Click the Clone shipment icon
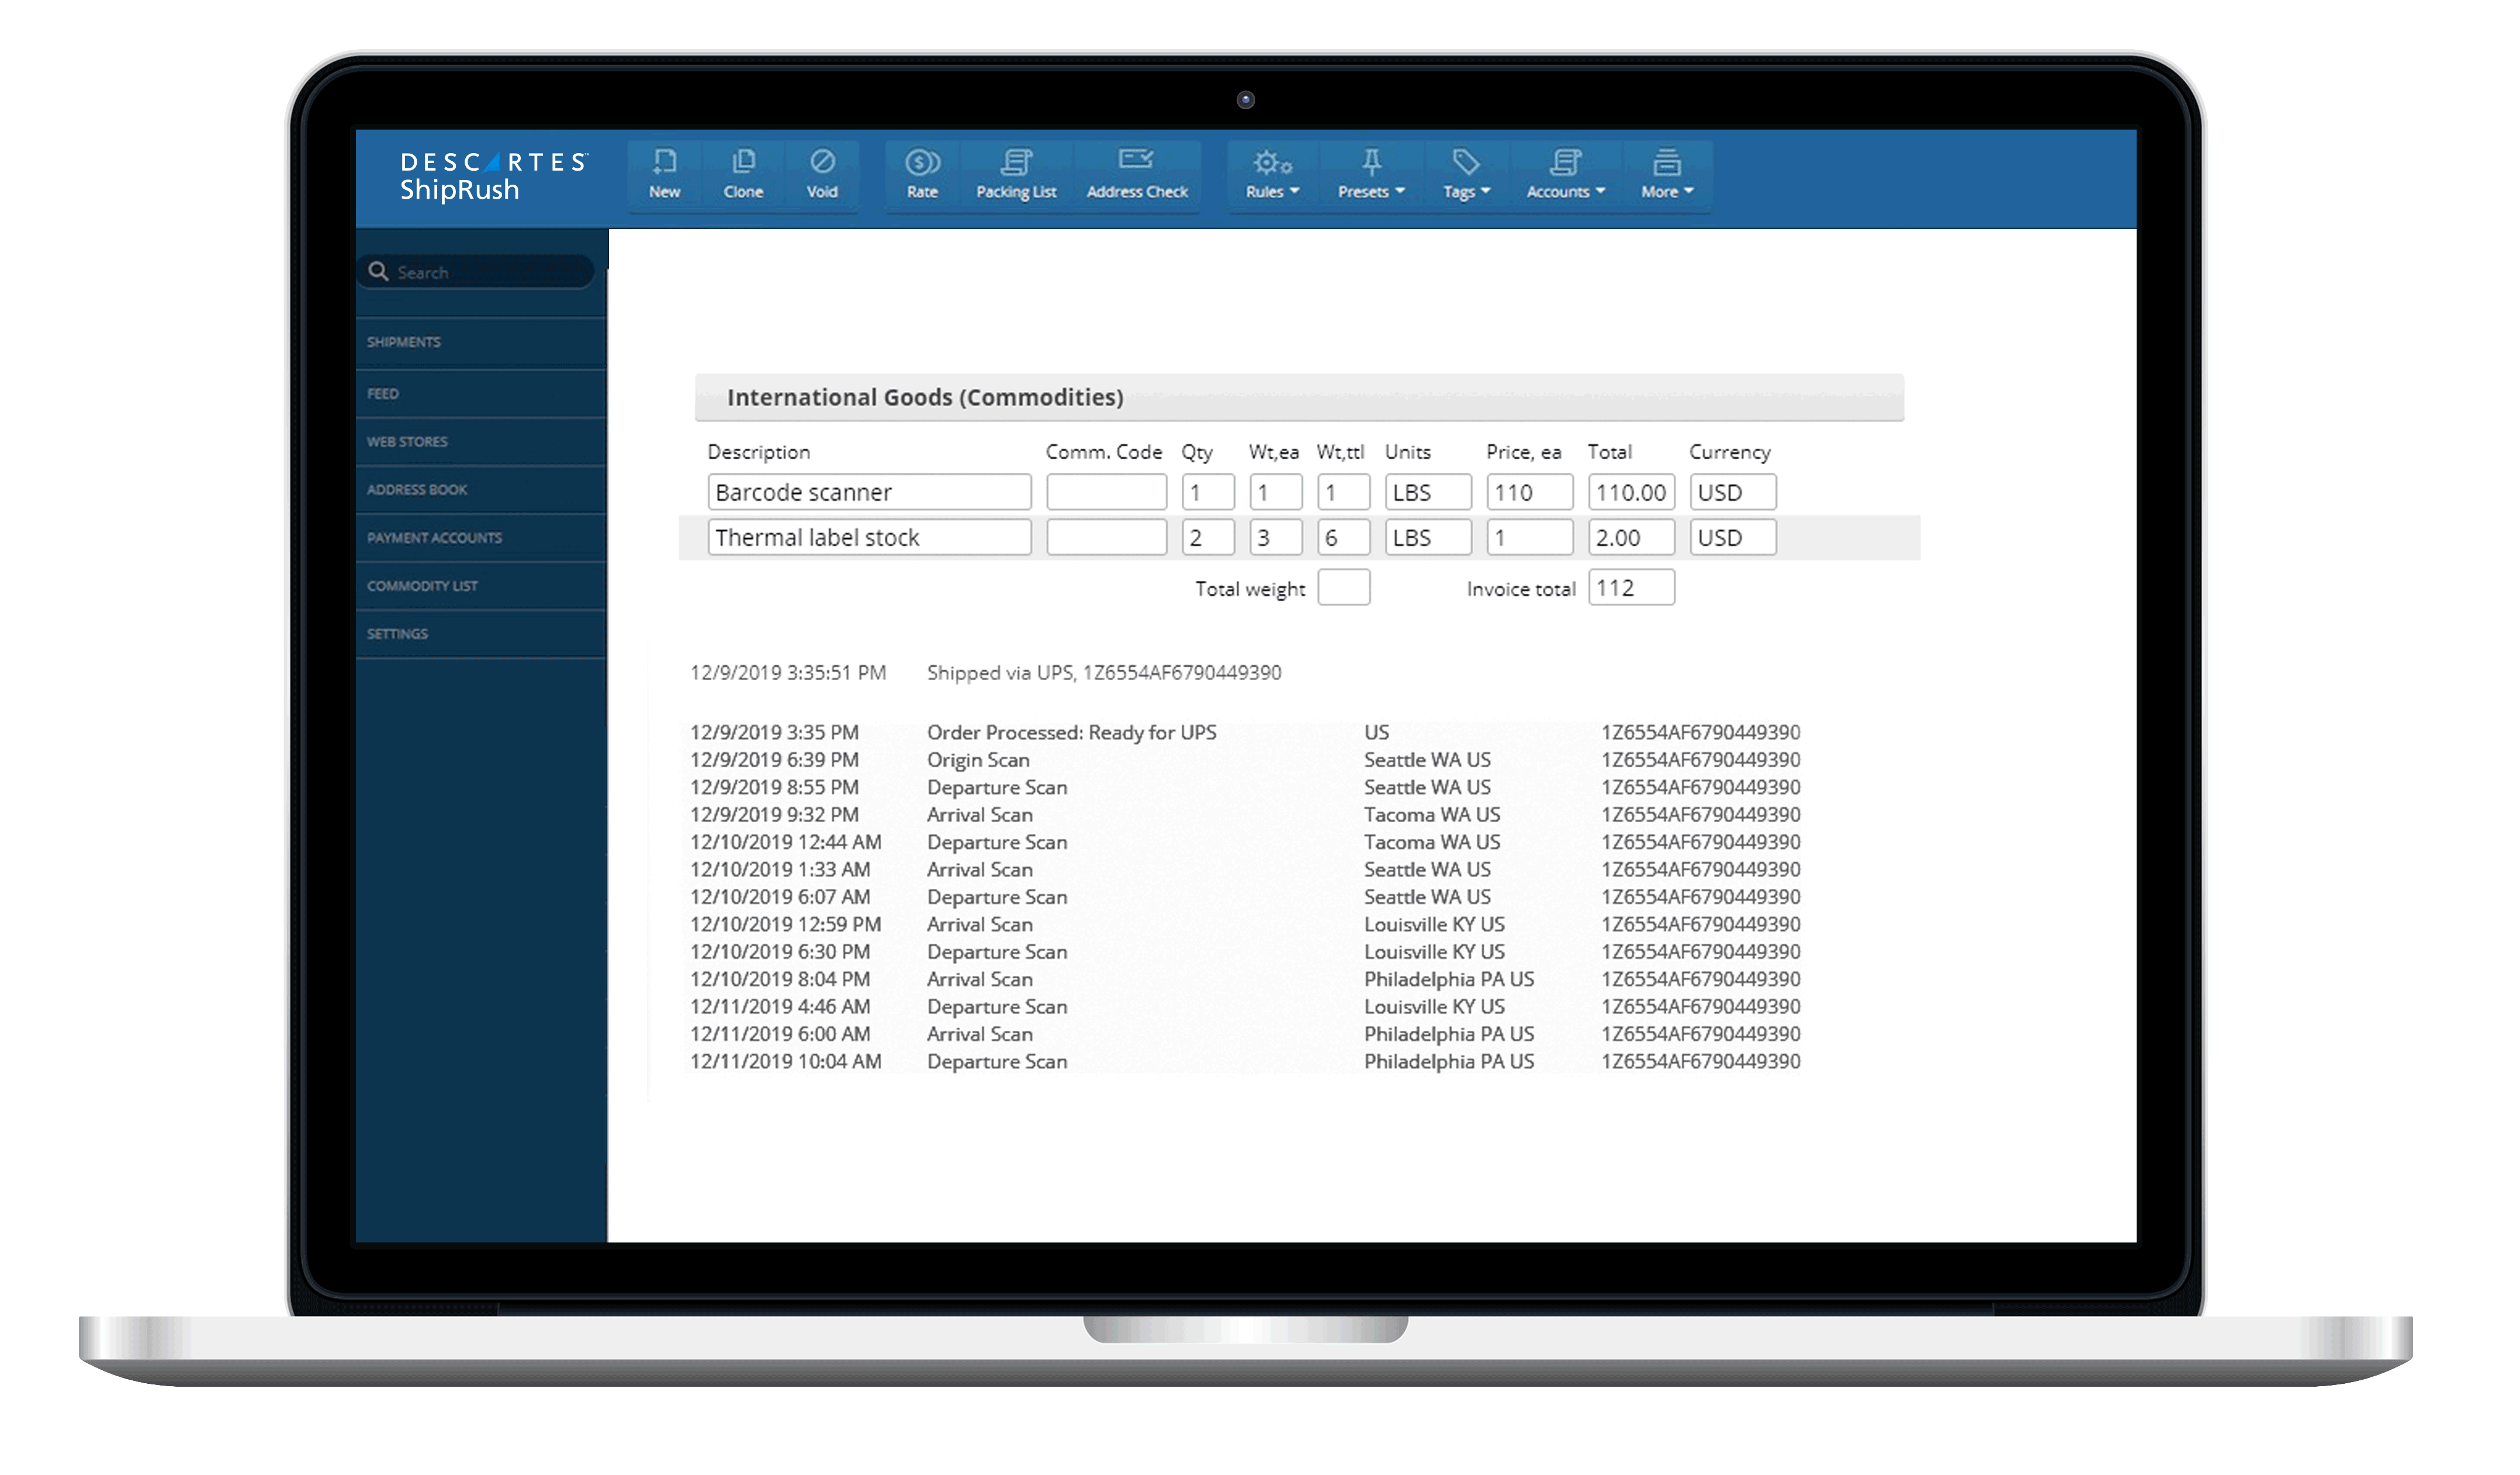Viewport: 2520px width, 1475px height. (x=743, y=175)
